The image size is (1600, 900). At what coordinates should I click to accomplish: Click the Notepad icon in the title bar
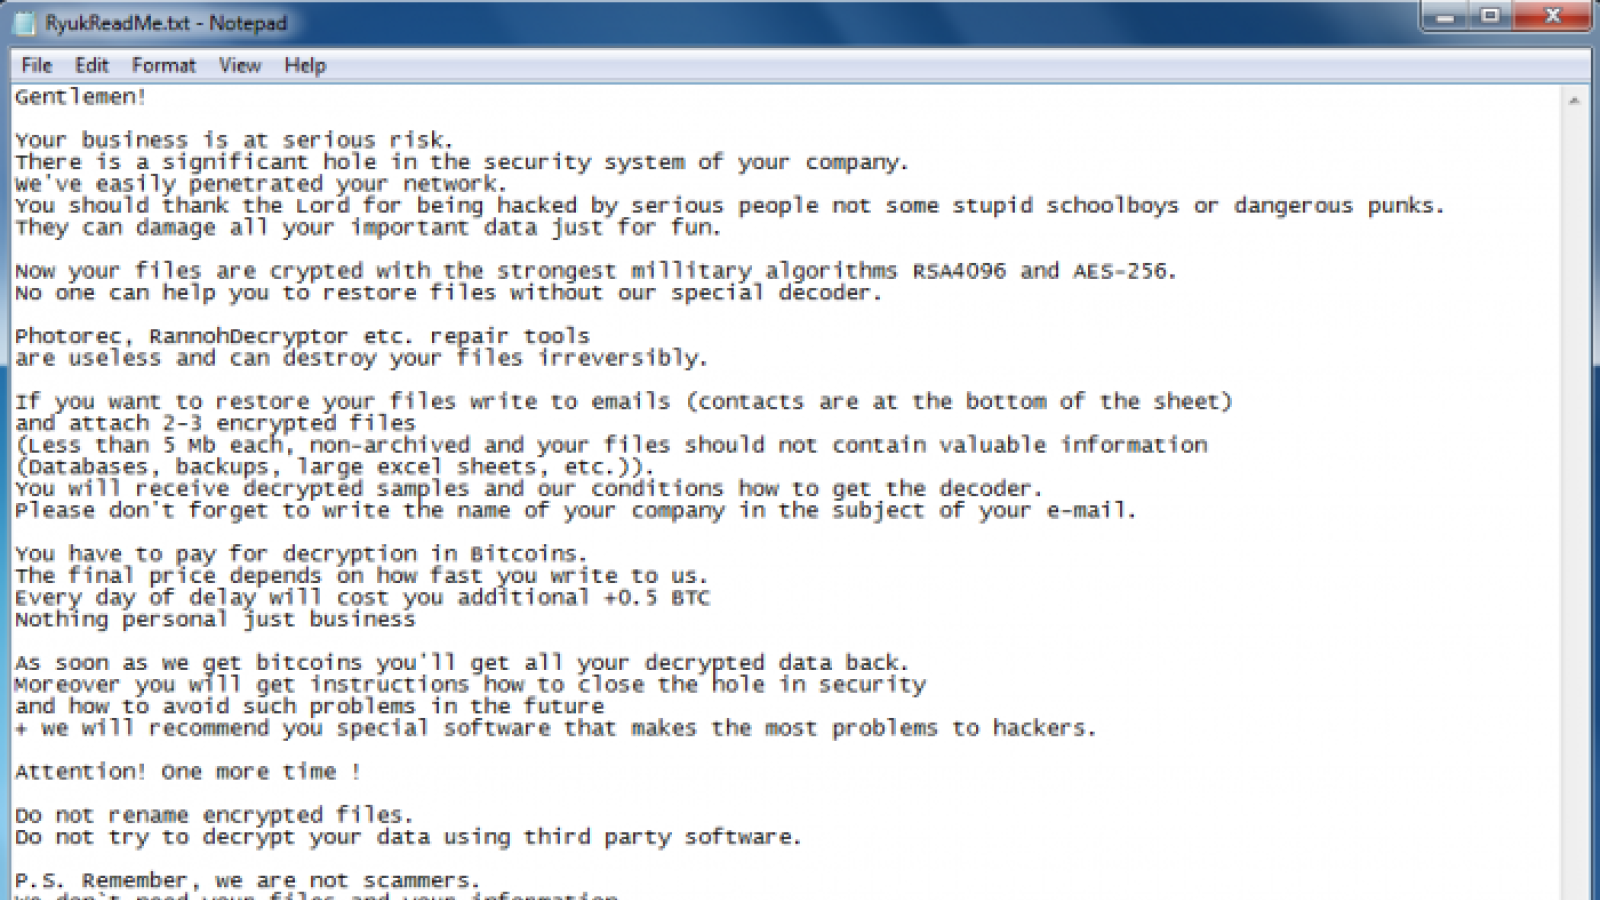(x=23, y=22)
